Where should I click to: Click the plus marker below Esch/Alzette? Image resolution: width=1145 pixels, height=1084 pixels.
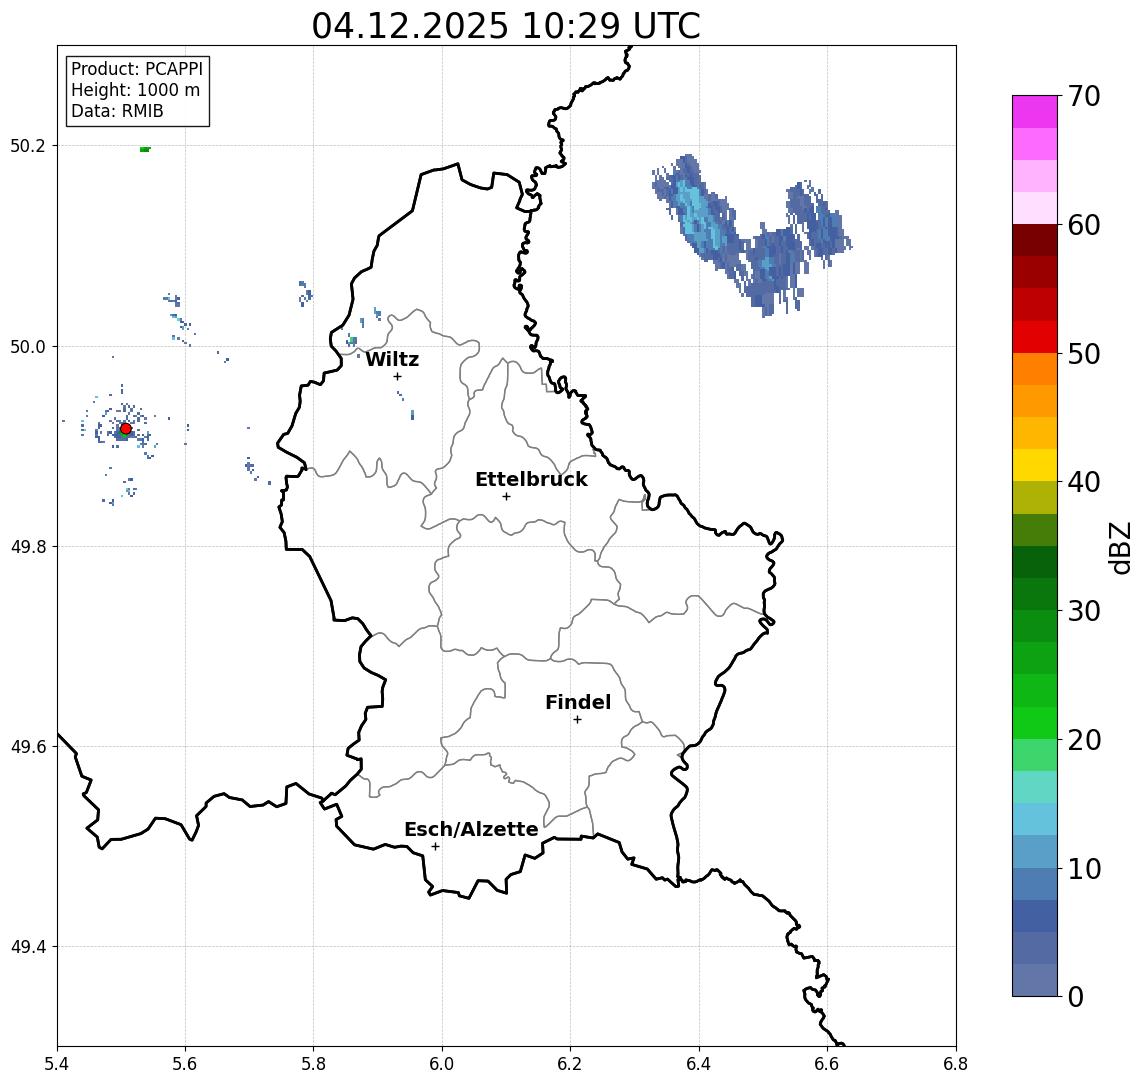(x=435, y=847)
